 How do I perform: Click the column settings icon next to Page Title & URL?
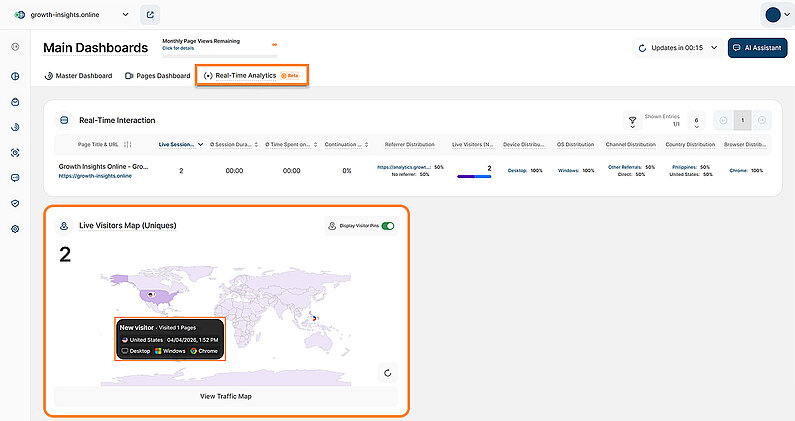tap(128, 144)
